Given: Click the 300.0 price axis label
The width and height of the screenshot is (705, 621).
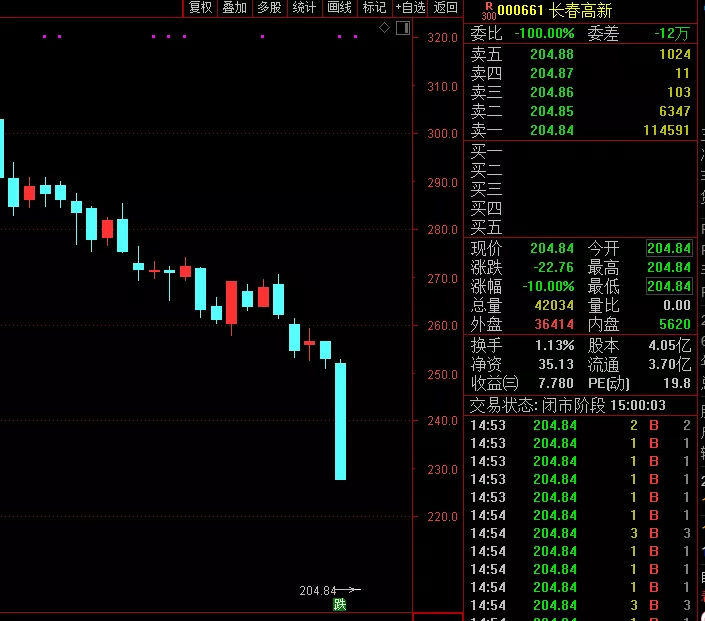Looking at the screenshot, I should (441, 134).
